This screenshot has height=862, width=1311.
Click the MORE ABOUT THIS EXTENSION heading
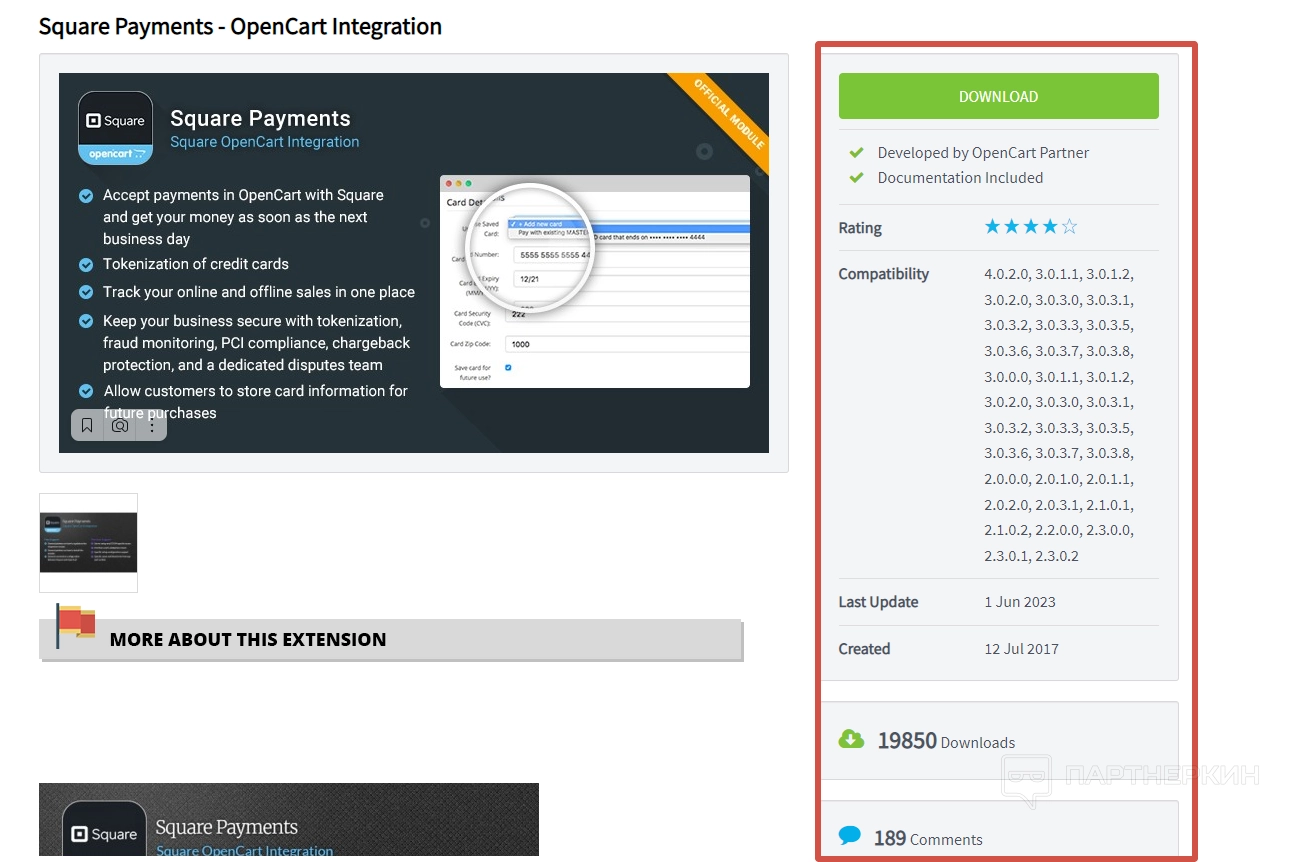(x=247, y=640)
